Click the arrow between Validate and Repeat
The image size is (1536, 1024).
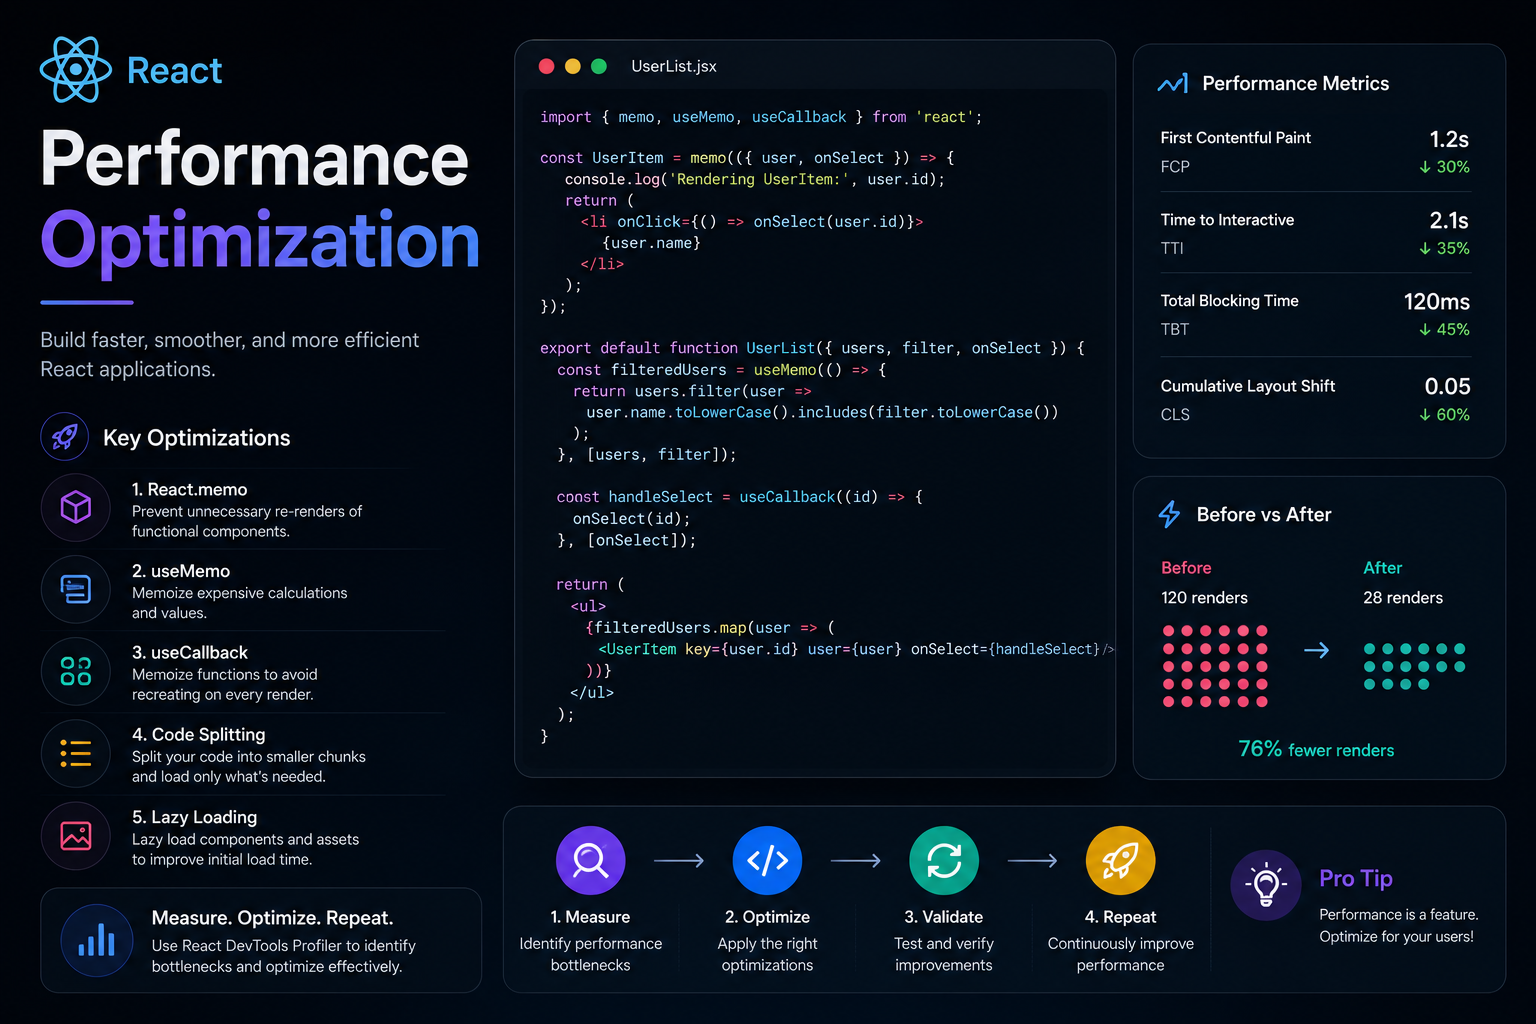pos(1033,860)
